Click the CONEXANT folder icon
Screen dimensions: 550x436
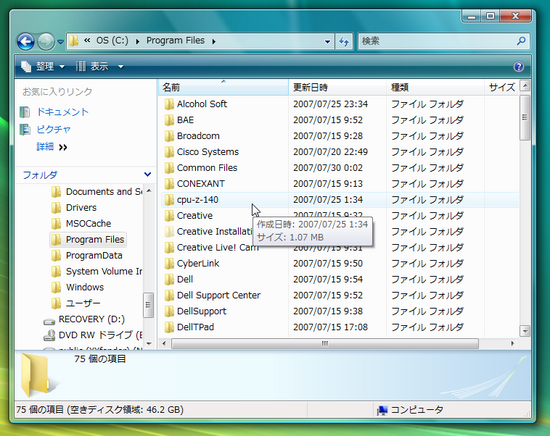point(169,184)
